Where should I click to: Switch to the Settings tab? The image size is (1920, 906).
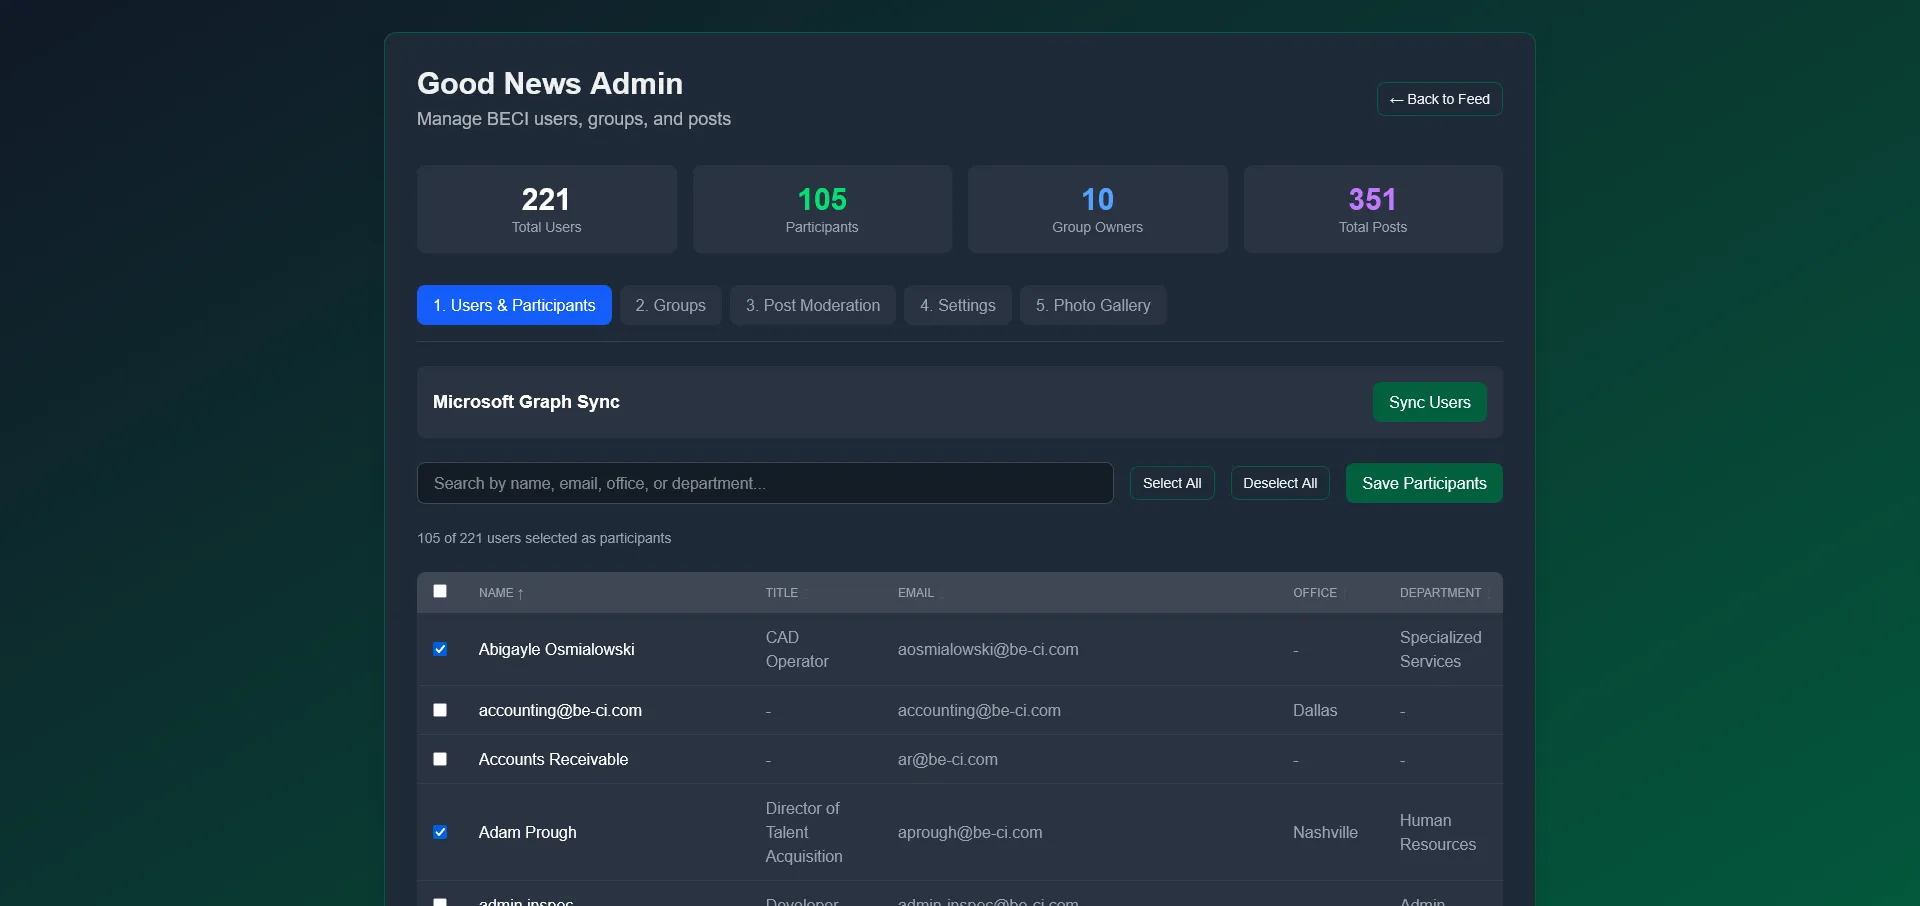click(x=958, y=305)
